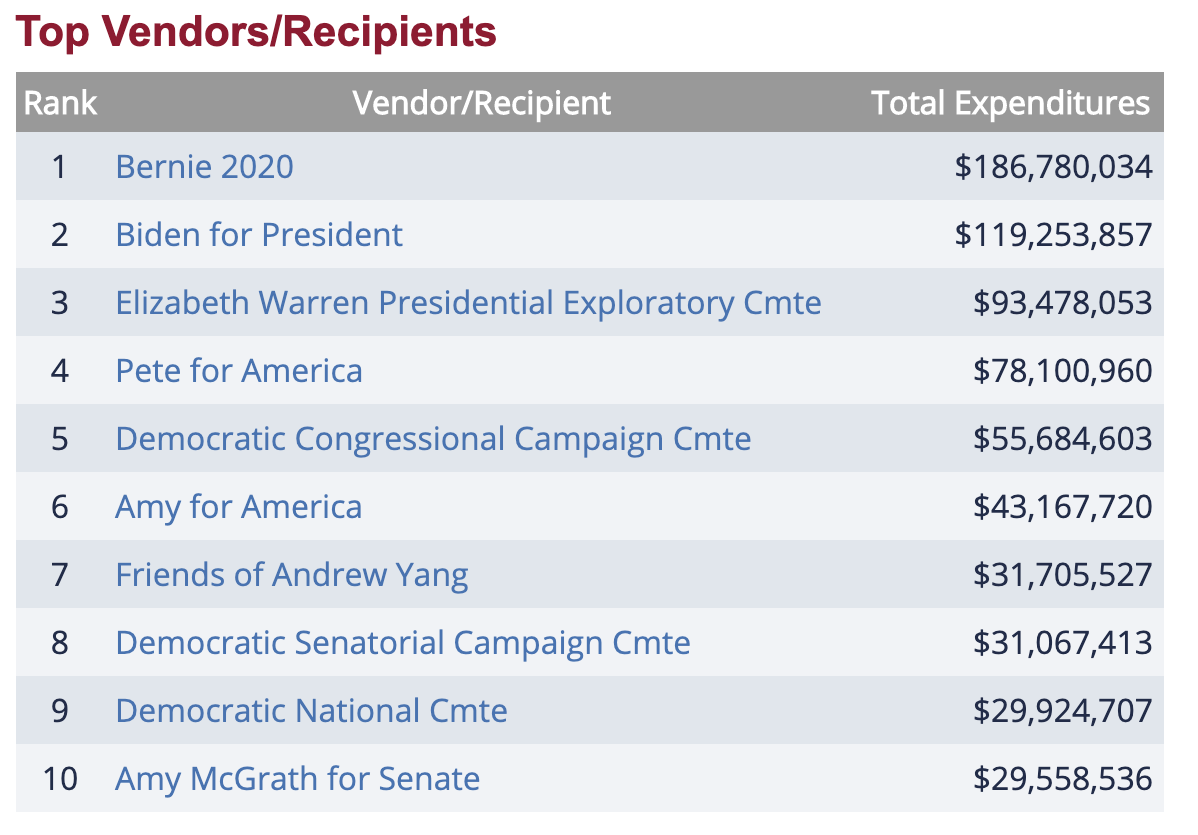Click the Top Vendors/Recipients heading
1198x835 pixels.
pyautogui.click(x=256, y=32)
